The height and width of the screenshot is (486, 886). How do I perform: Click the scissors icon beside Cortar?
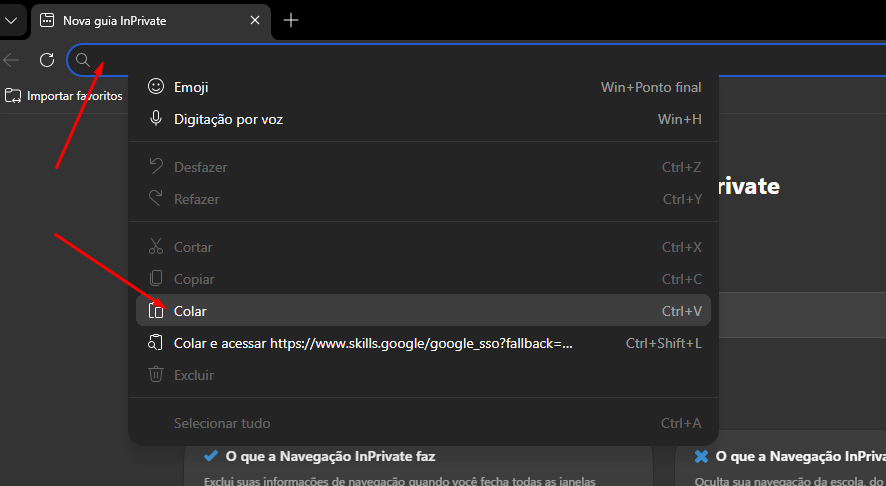(x=156, y=246)
